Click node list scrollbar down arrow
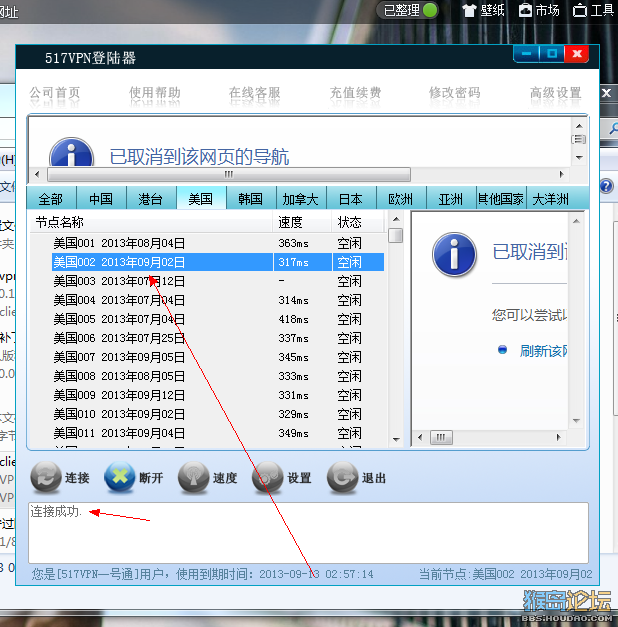The width and height of the screenshot is (618, 627). click(x=396, y=439)
